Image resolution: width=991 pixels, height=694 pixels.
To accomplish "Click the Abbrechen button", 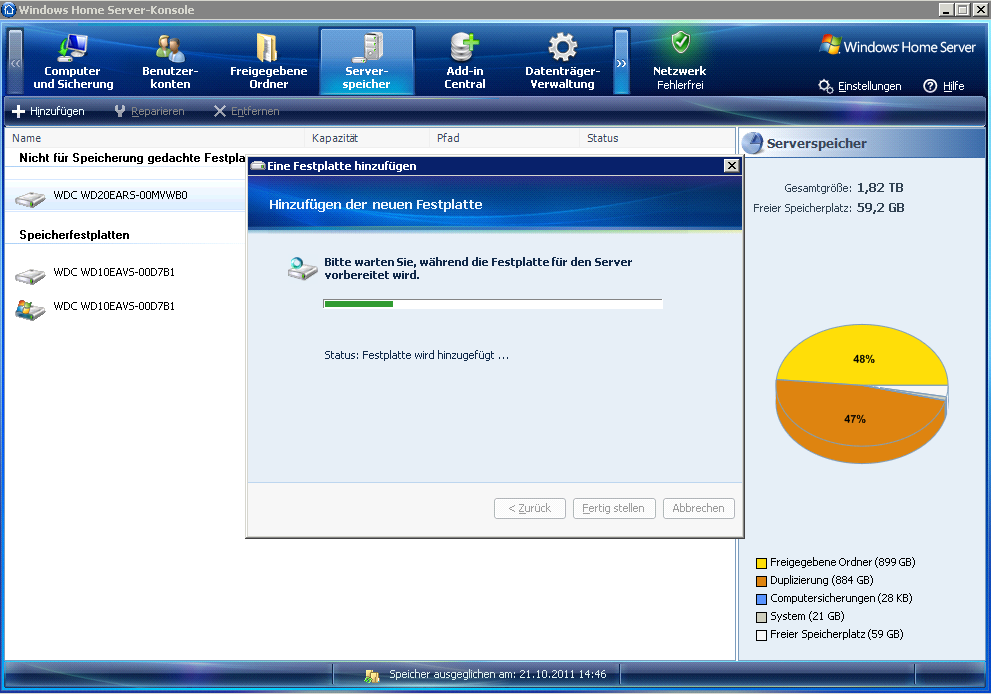I will pyautogui.click(x=698, y=508).
